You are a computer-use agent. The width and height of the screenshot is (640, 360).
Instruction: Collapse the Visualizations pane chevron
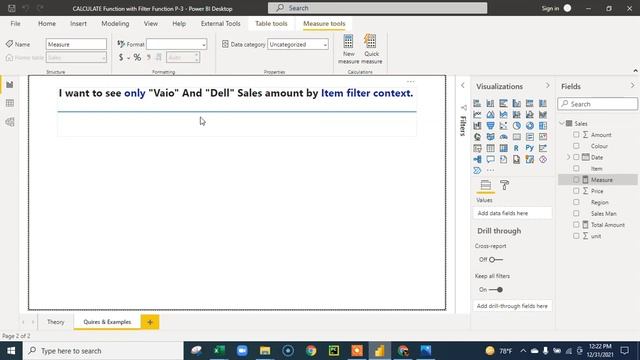coord(547,86)
